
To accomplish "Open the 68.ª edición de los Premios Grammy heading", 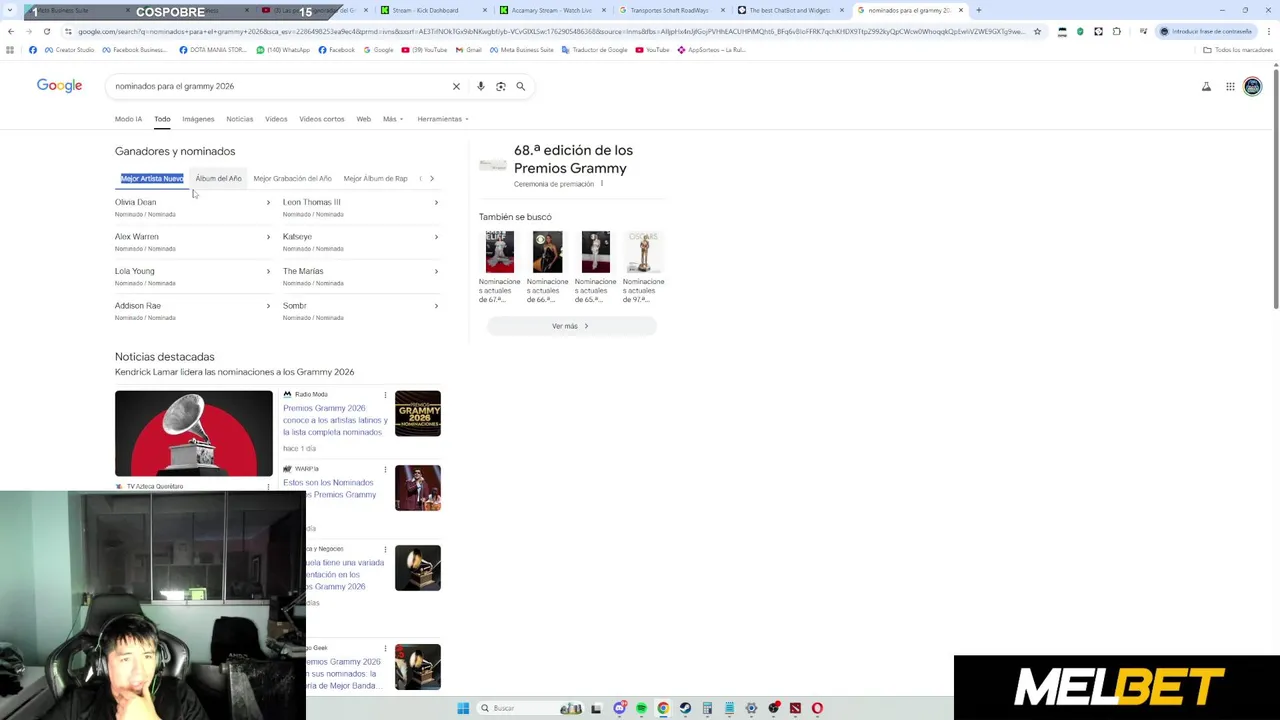I will pyautogui.click(x=571, y=159).
